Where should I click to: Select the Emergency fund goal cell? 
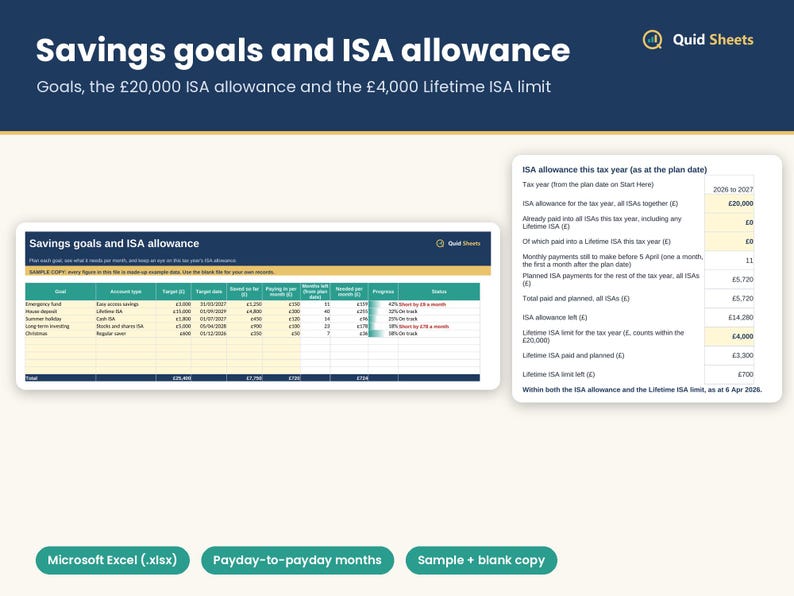[x=60, y=304]
